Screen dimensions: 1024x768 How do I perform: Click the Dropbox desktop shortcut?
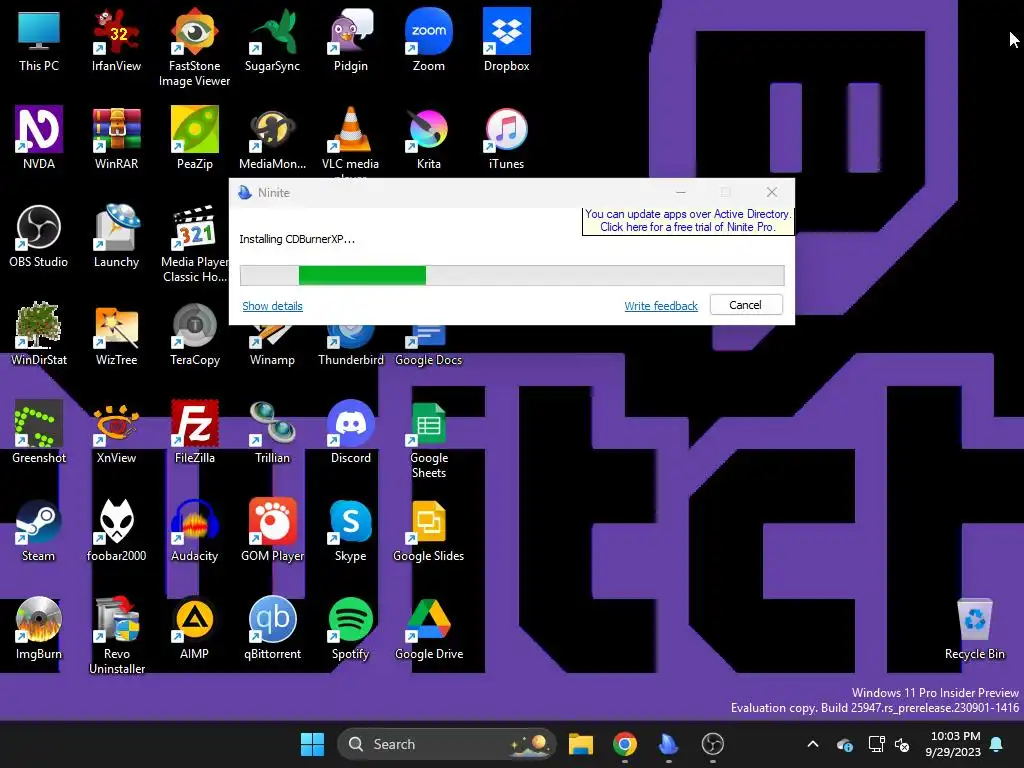[506, 40]
